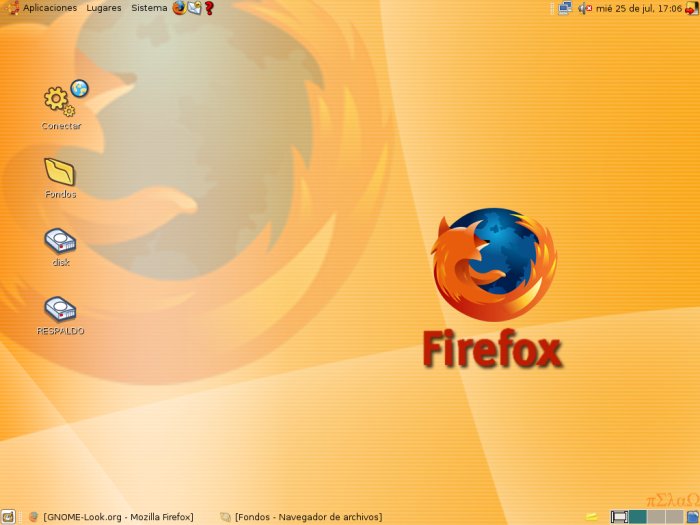Switch to the teal second workspace
The height and width of the screenshot is (525, 700).
coord(638,517)
